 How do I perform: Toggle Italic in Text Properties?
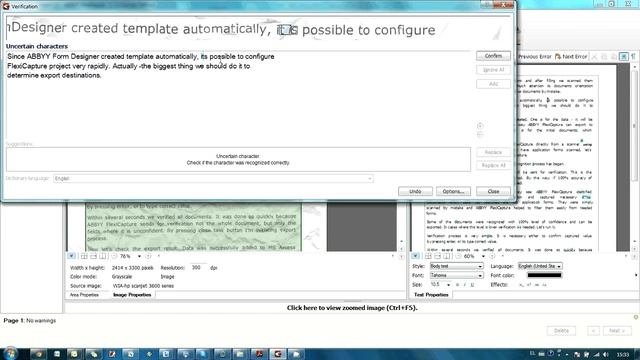[x=464, y=285]
